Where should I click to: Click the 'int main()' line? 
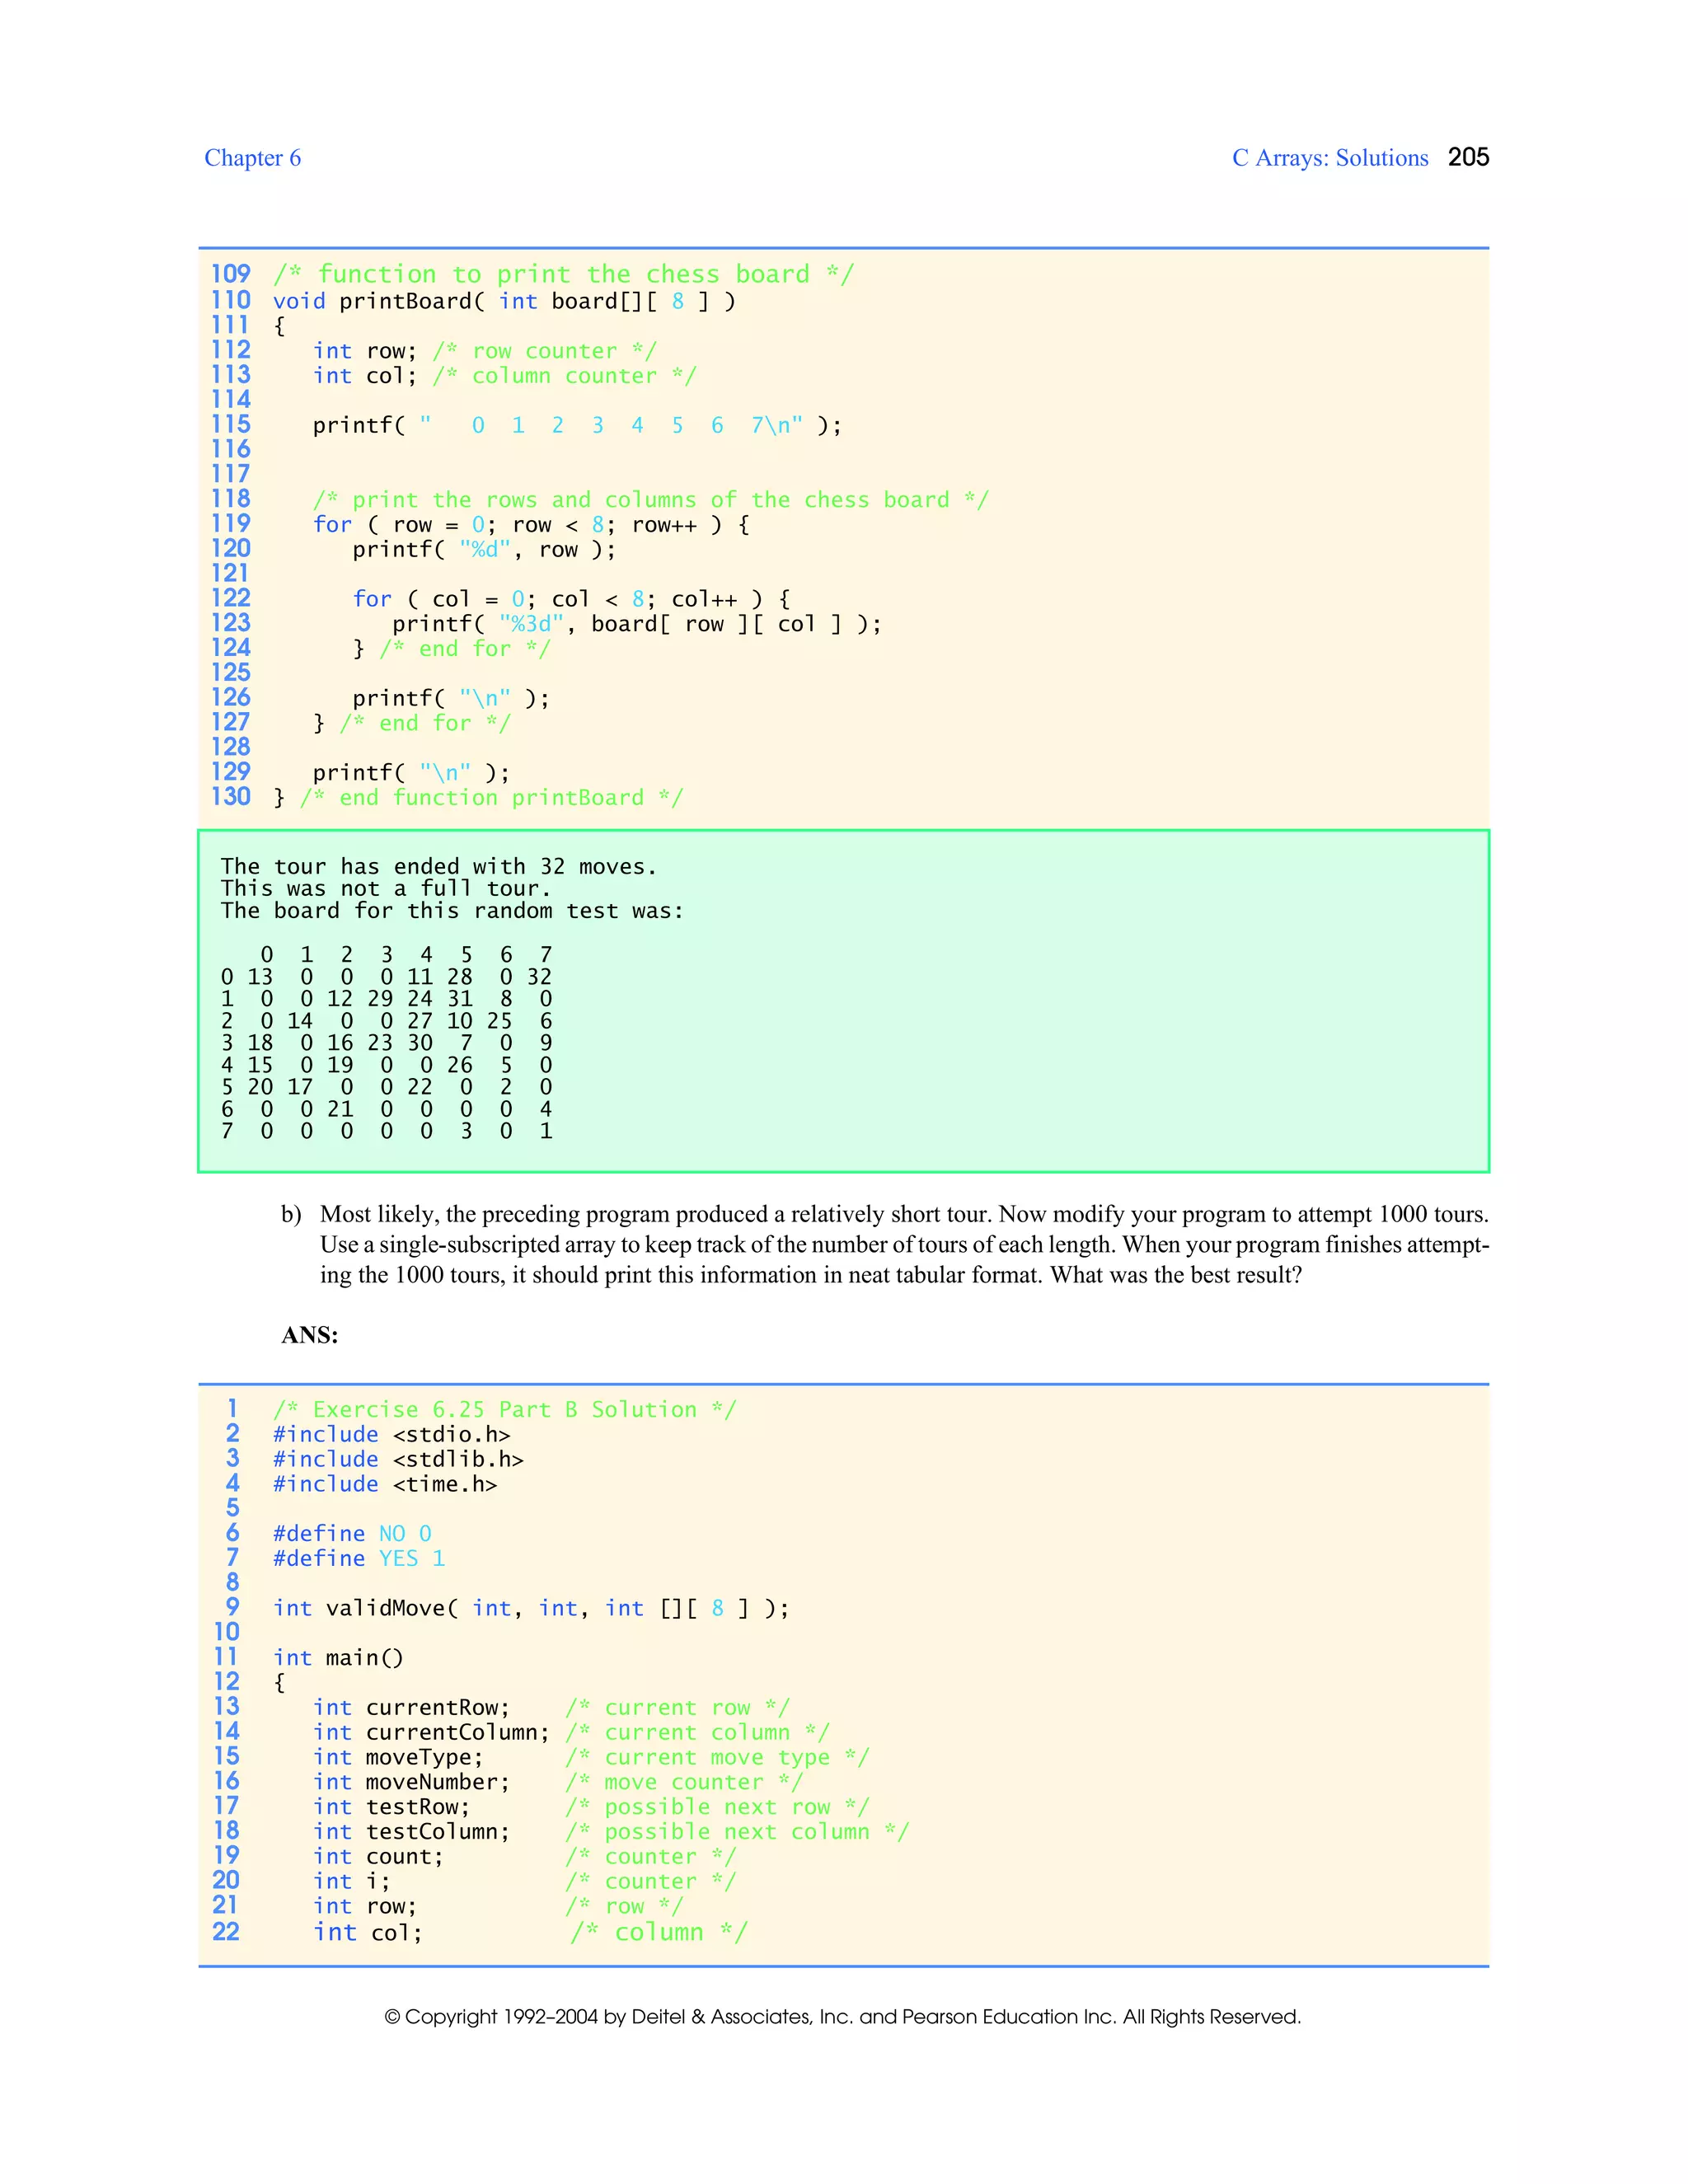[x=338, y=1658]
